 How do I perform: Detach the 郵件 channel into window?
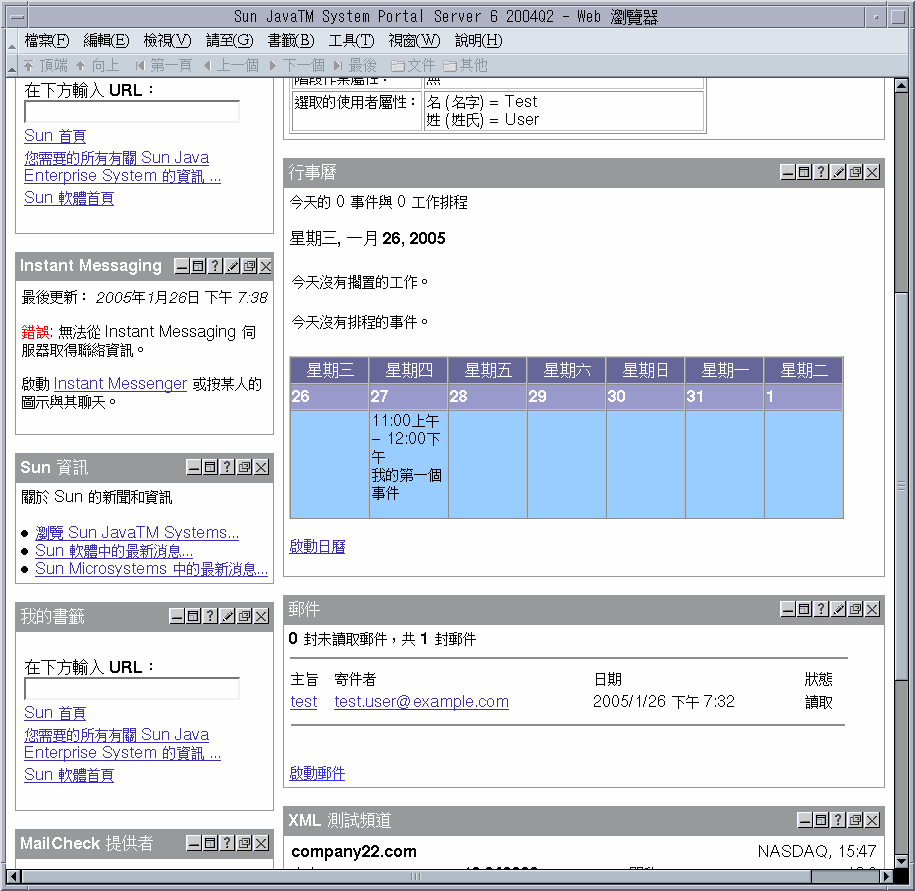[x=855, y=609]
